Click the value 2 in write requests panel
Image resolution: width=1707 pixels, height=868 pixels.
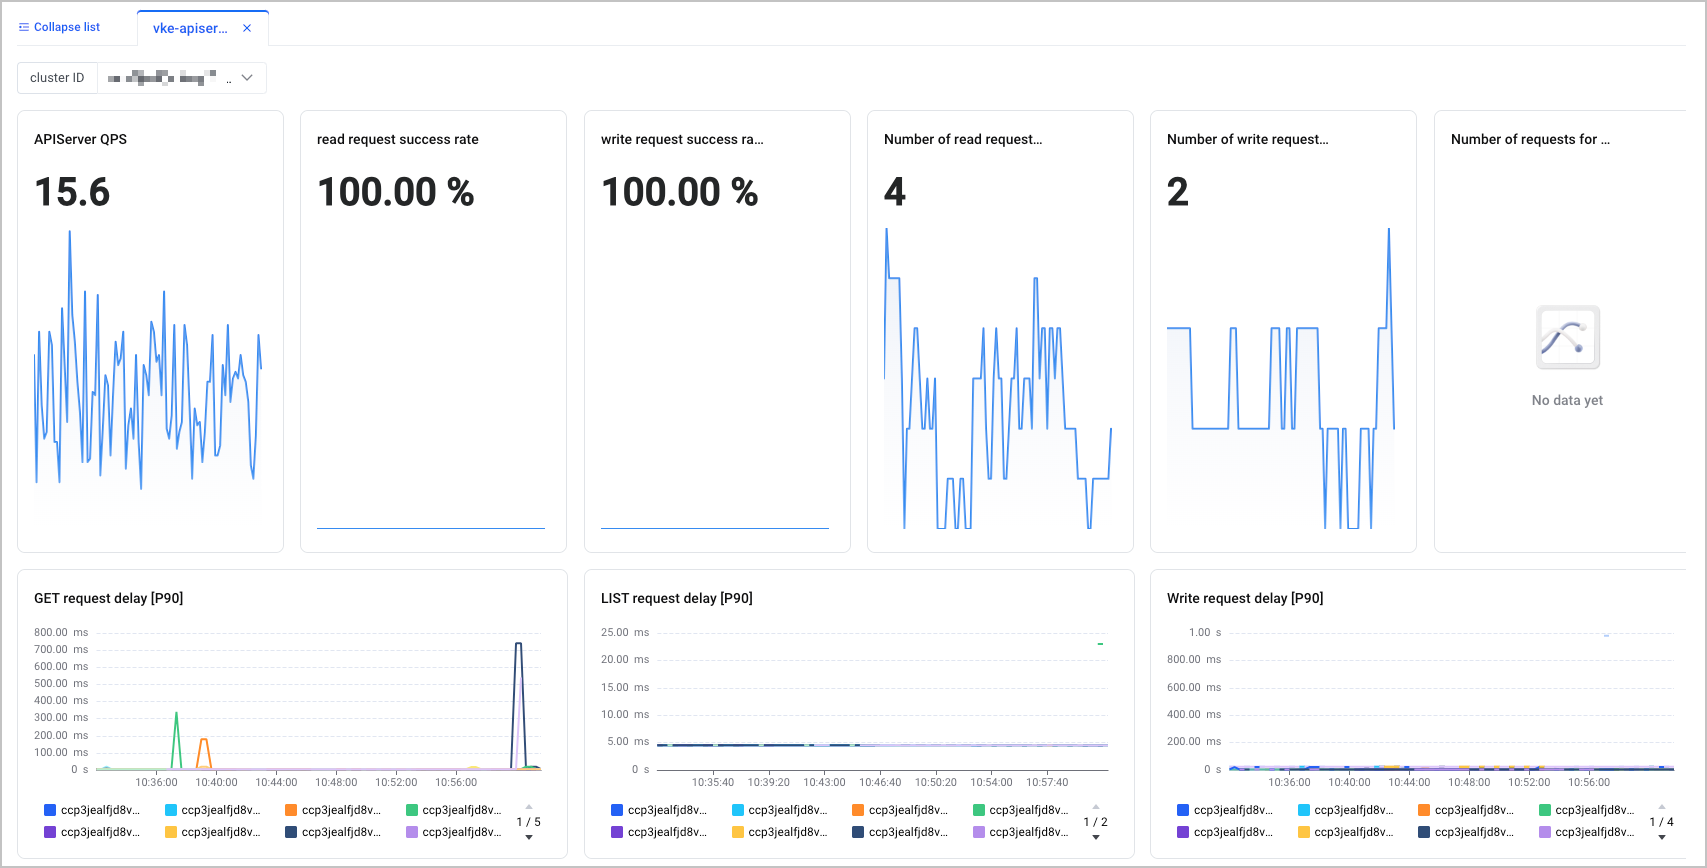(1178, 192)
